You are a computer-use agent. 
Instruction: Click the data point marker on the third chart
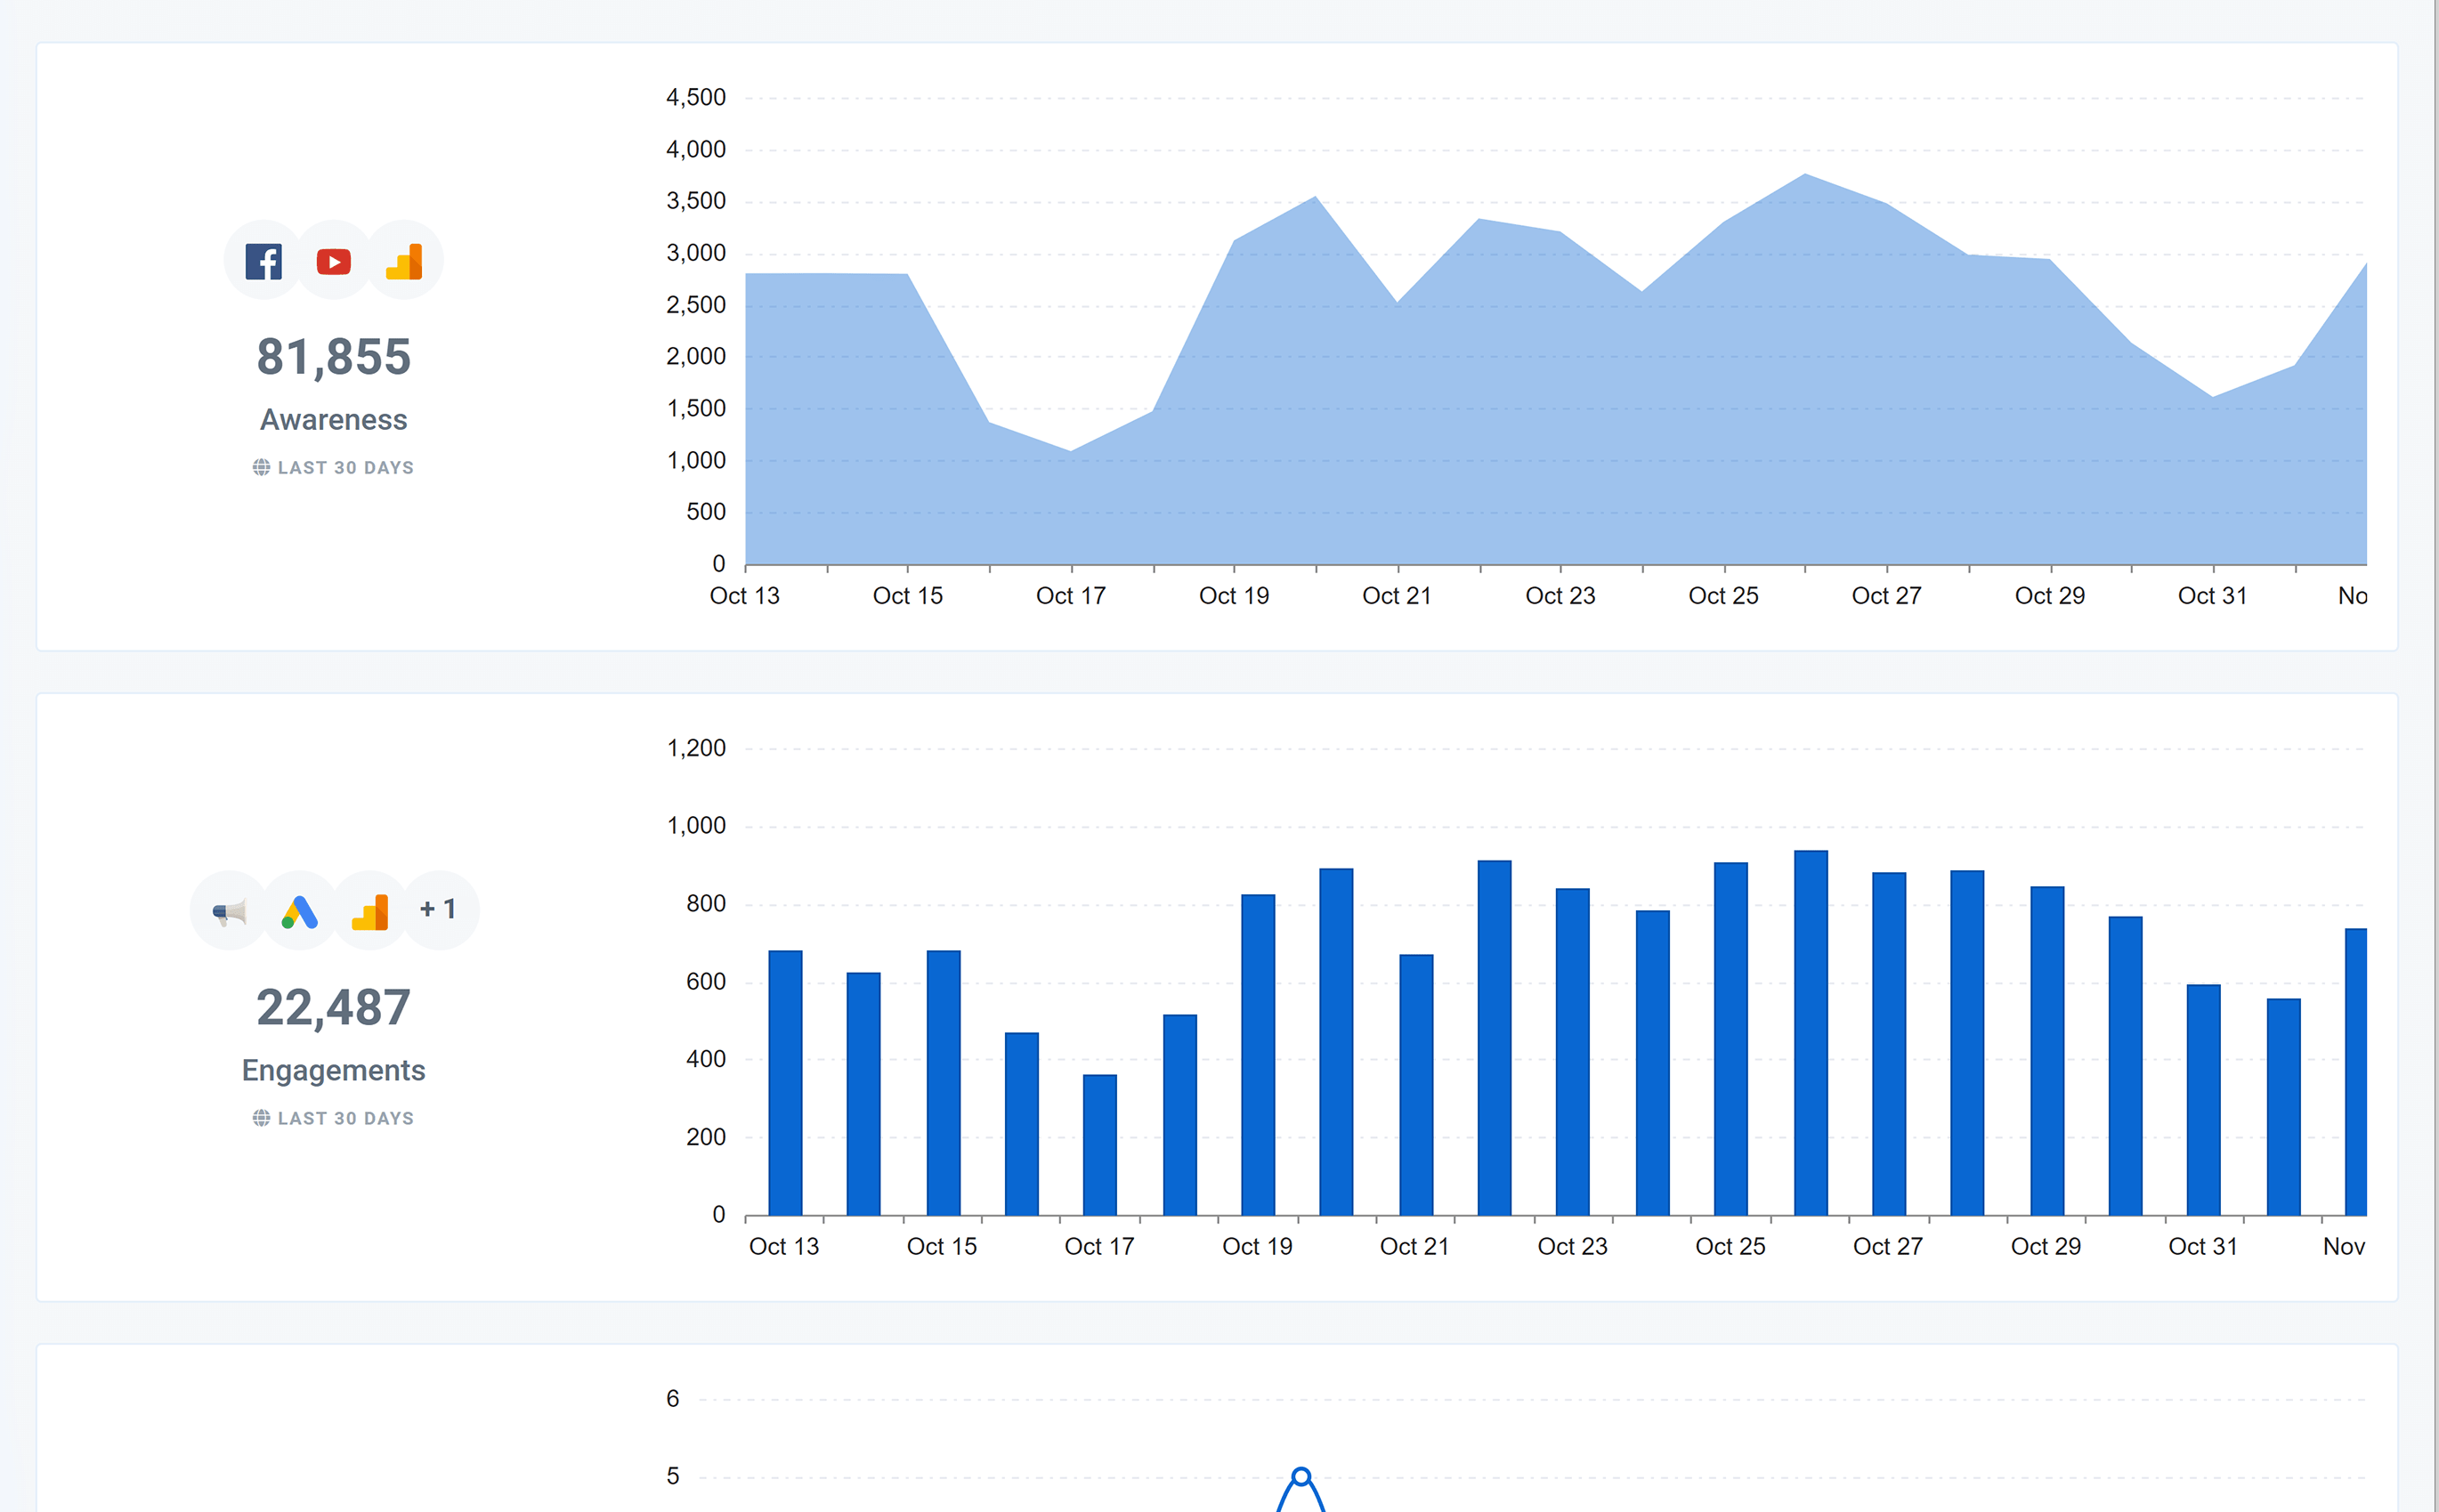tap(1301, 1476)
